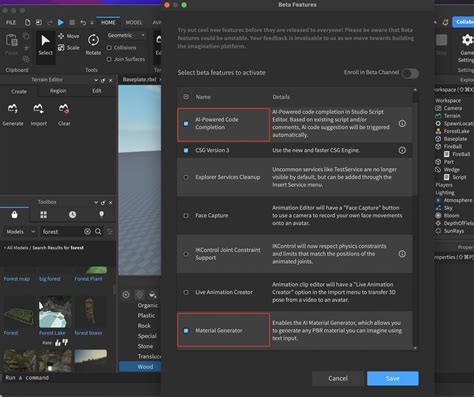Click the Collaborate button
This screenshot has width=474, height=397.
463,22
